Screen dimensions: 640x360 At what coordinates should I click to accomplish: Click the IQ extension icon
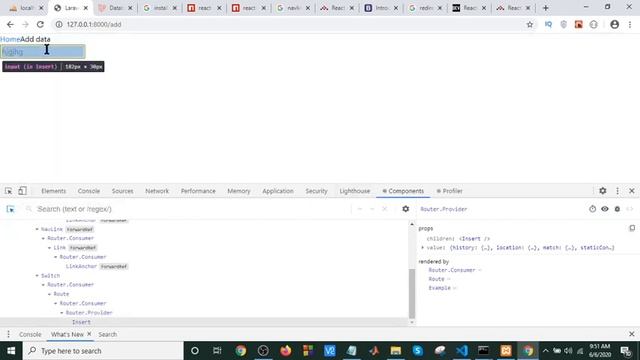tap(548, 24)
